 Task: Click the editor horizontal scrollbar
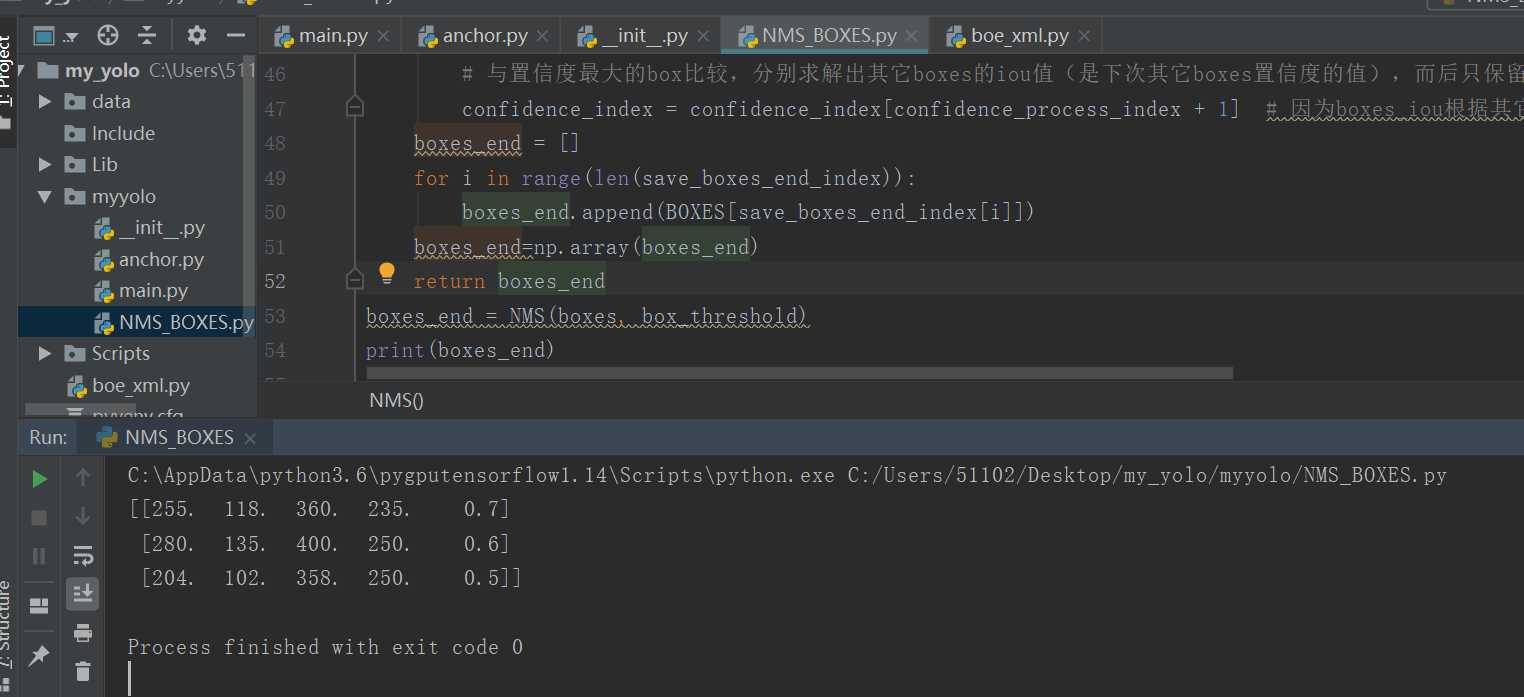[x=799, y=372]
